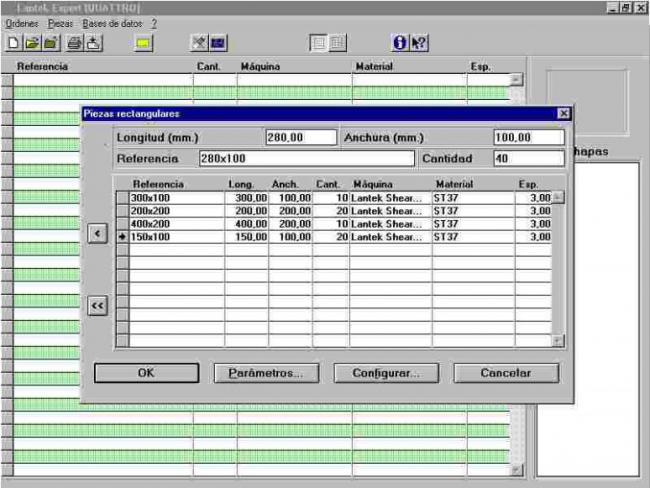Click the single-sheet view toolbar icon
The height and width of the screenshot is (488, 650).
(x=319, y=43)
